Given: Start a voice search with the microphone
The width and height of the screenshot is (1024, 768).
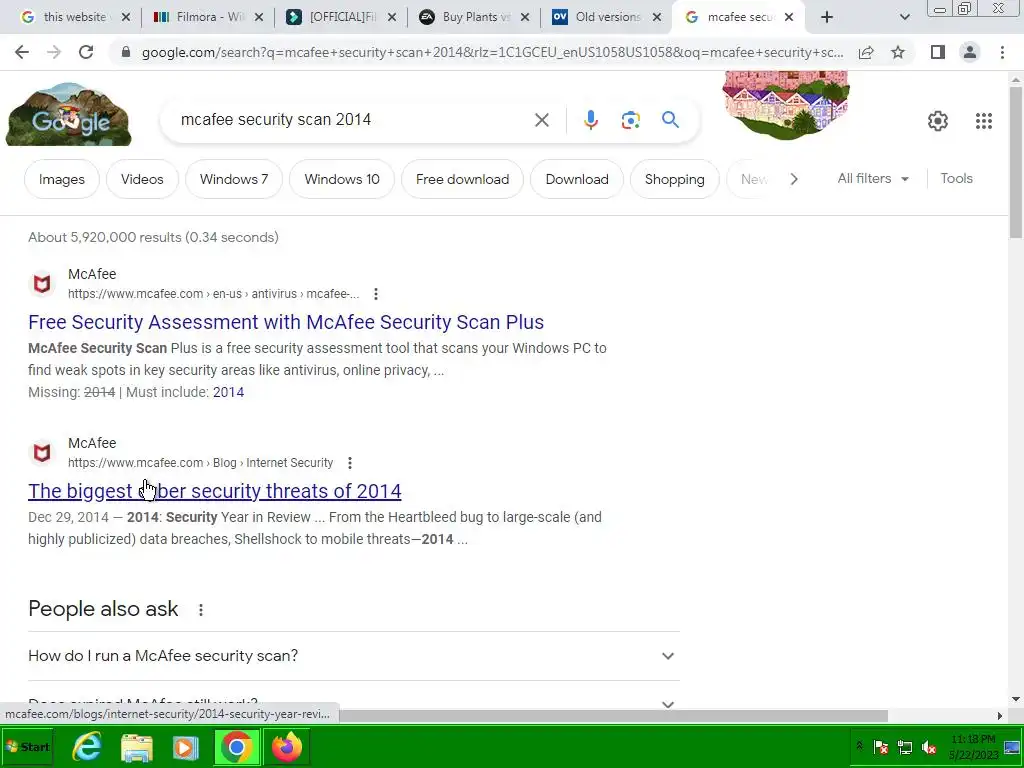Looking at the screenshot, I should [x=590, y=120].
